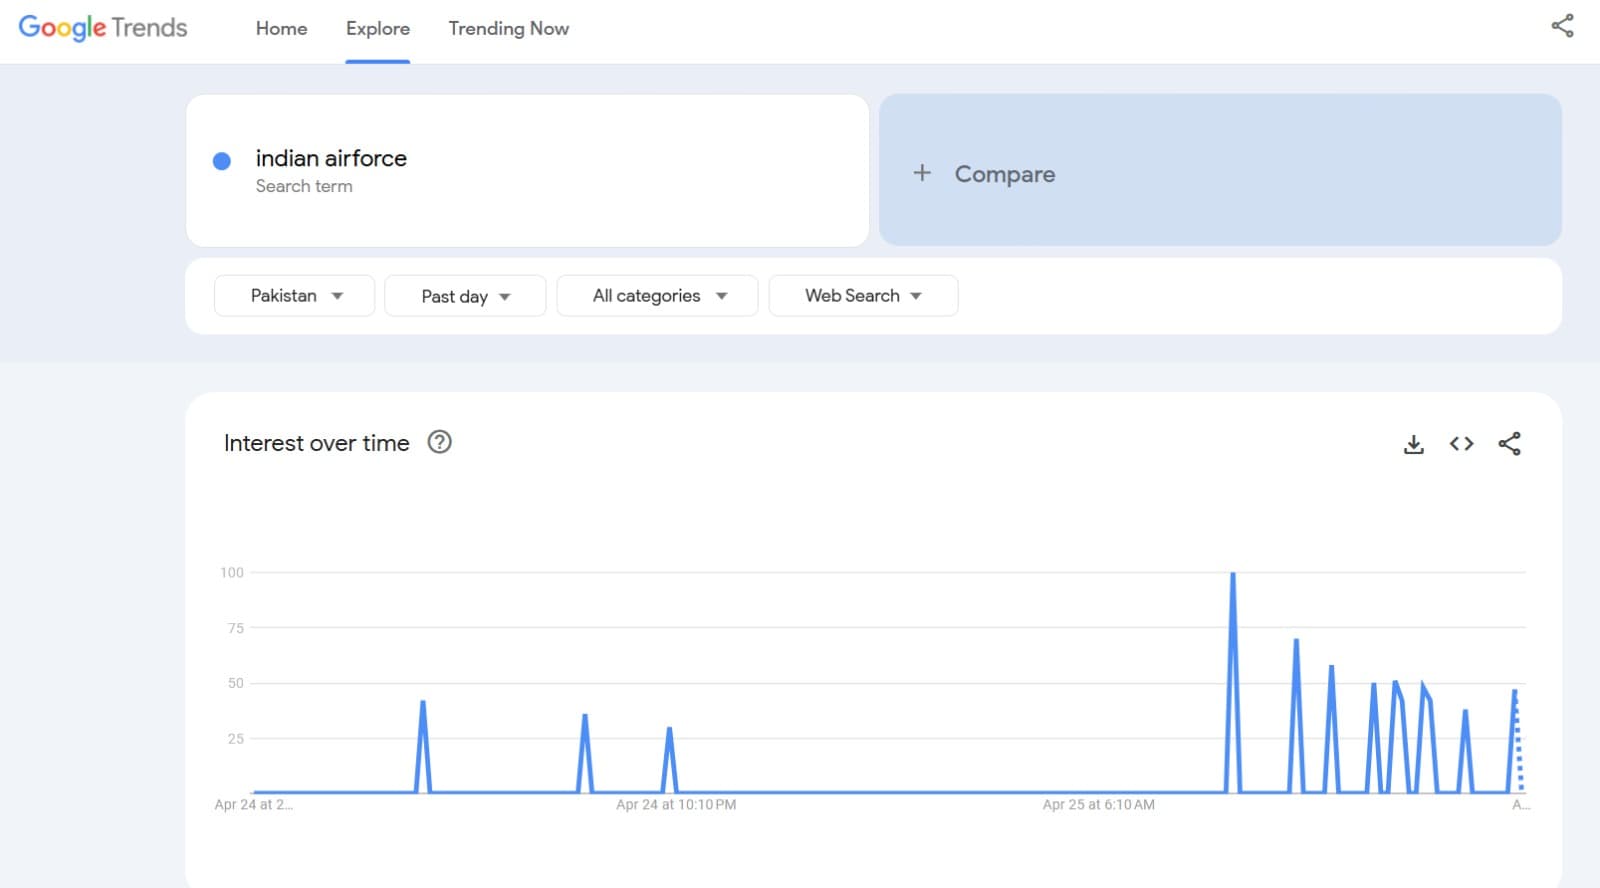Click the plus icon beside Compare
1600x888 pixels.
[x=922, y=173]
